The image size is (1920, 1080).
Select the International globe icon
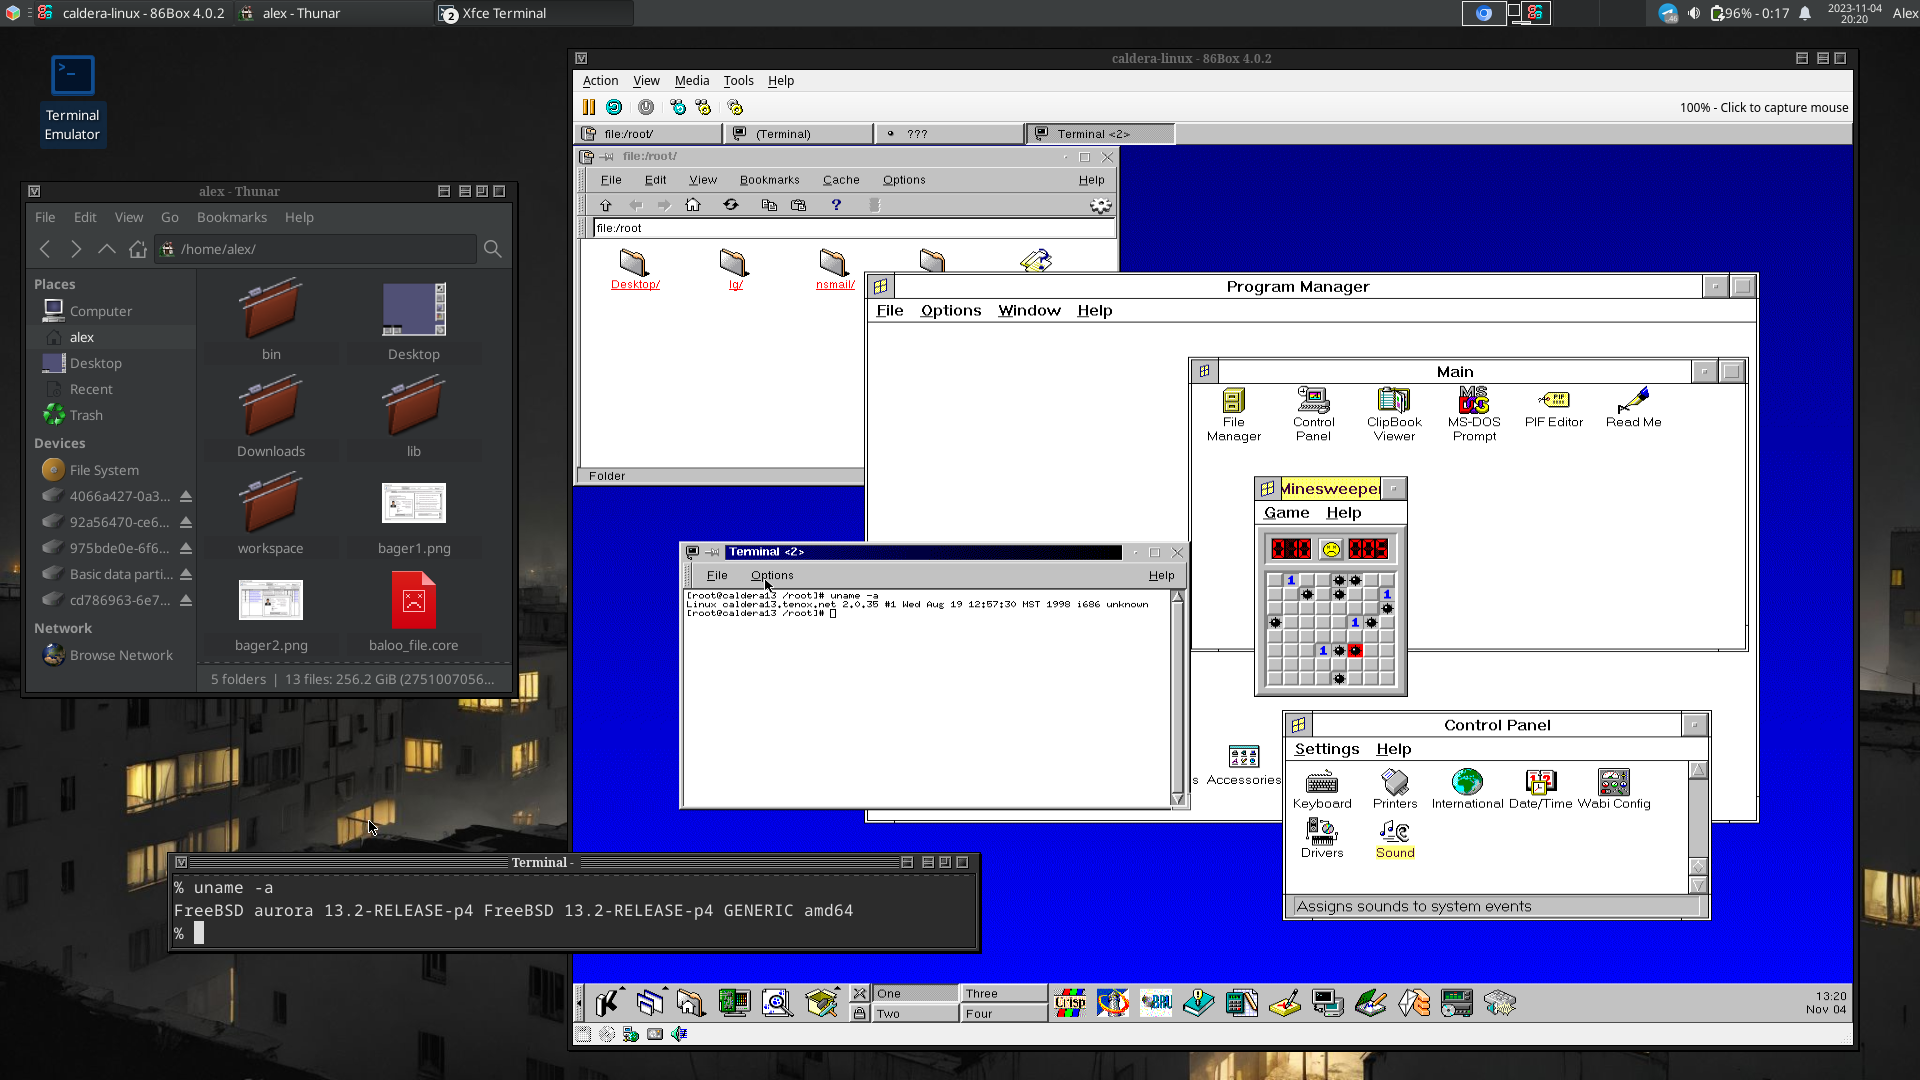pyautogui.click(x=1467, y=781)
